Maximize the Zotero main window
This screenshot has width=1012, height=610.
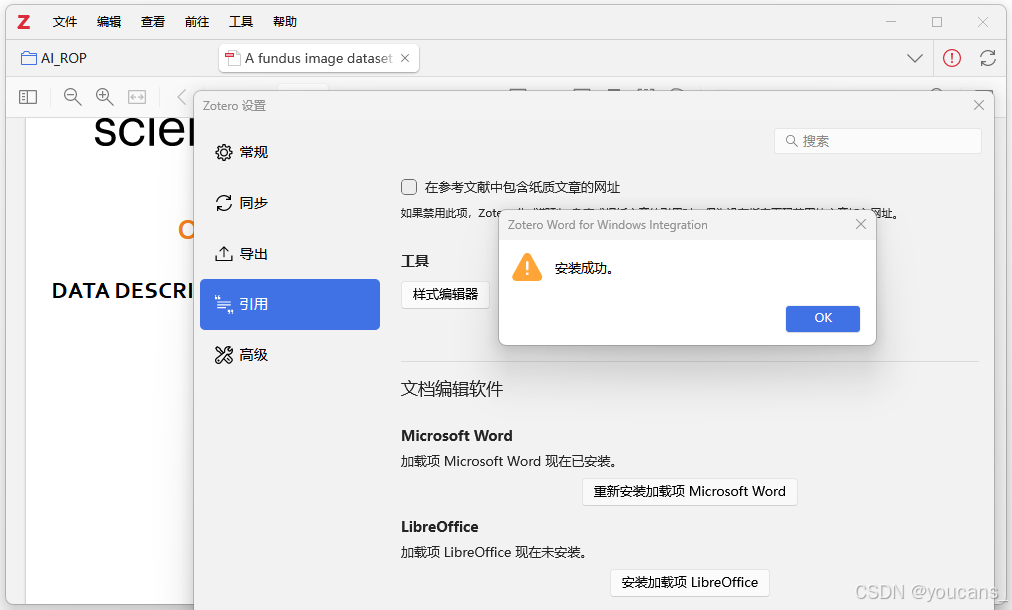point(936,22)
